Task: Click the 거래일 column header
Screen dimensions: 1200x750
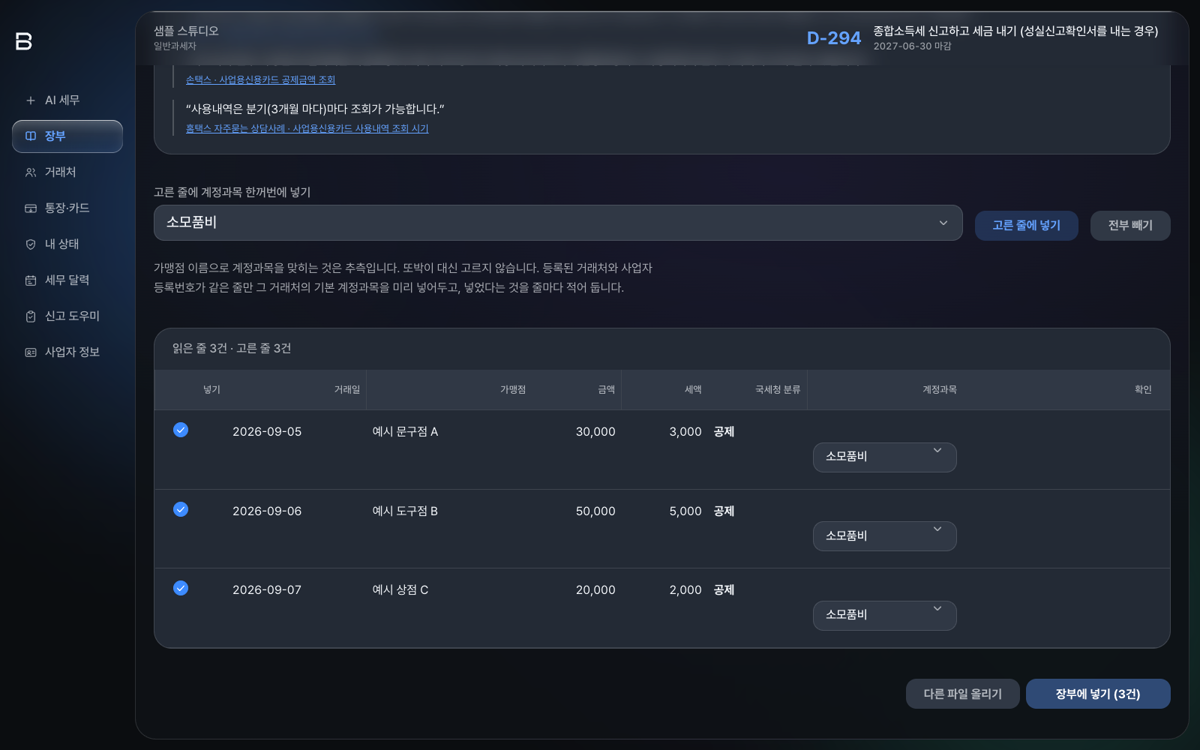Action: click(x=347, y=390)
